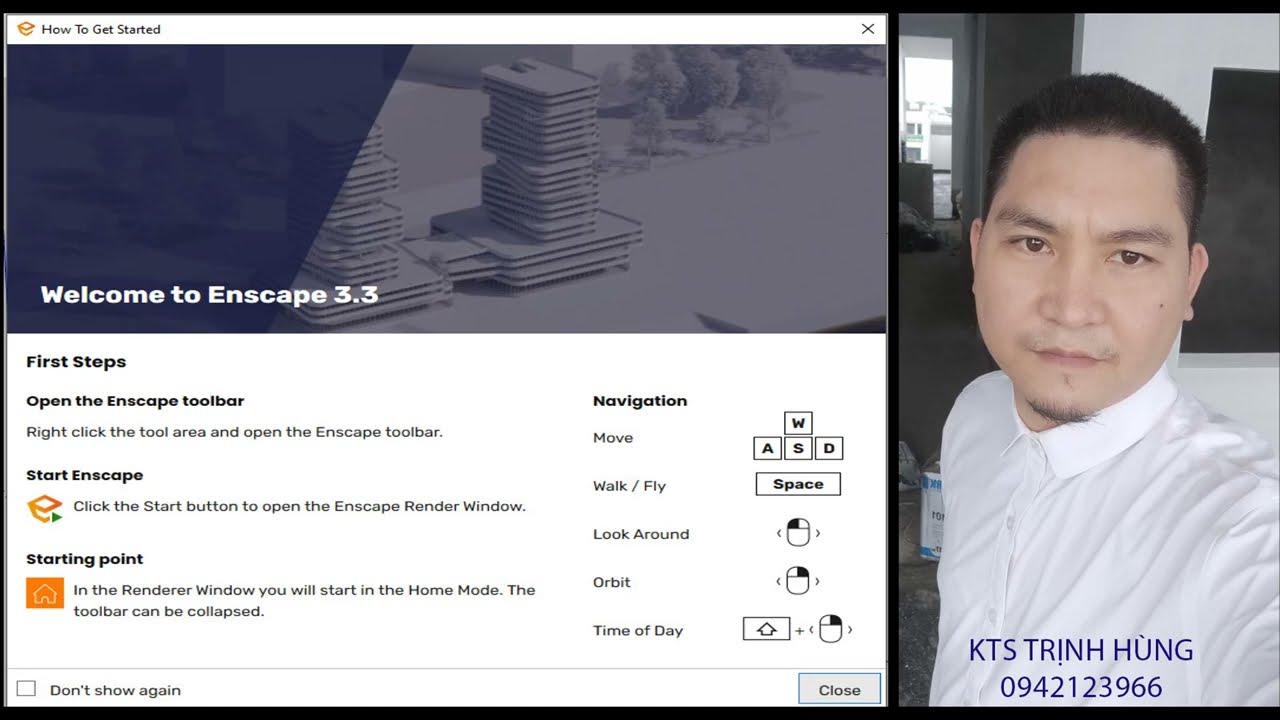Click the Space key icon
This screenshot has width=1280, height=720.
pos(798,484)
